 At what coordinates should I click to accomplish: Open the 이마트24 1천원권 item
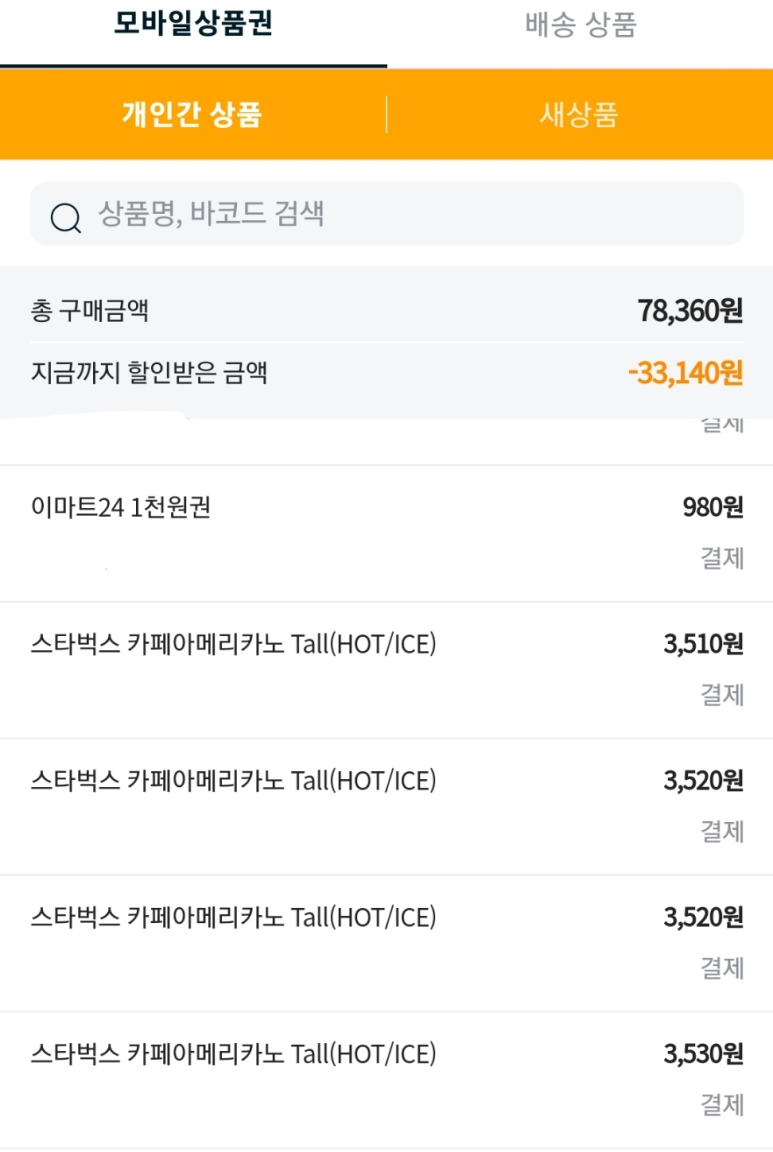[x=121, y=508]
